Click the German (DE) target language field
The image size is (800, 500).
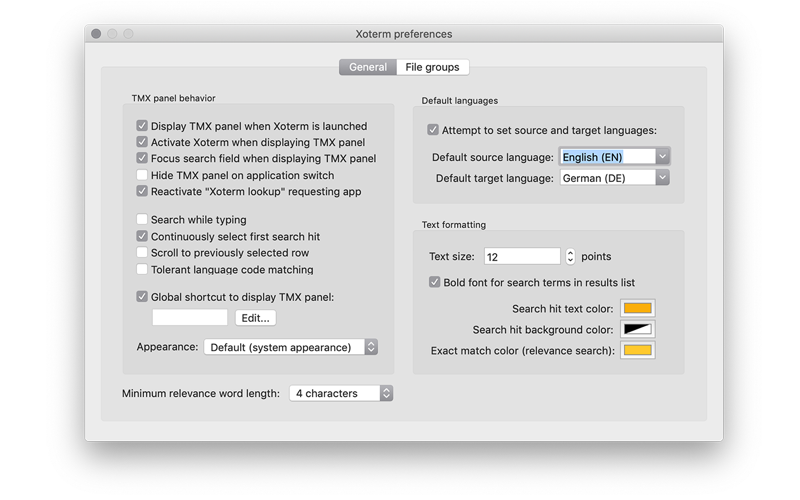point(608,178)
